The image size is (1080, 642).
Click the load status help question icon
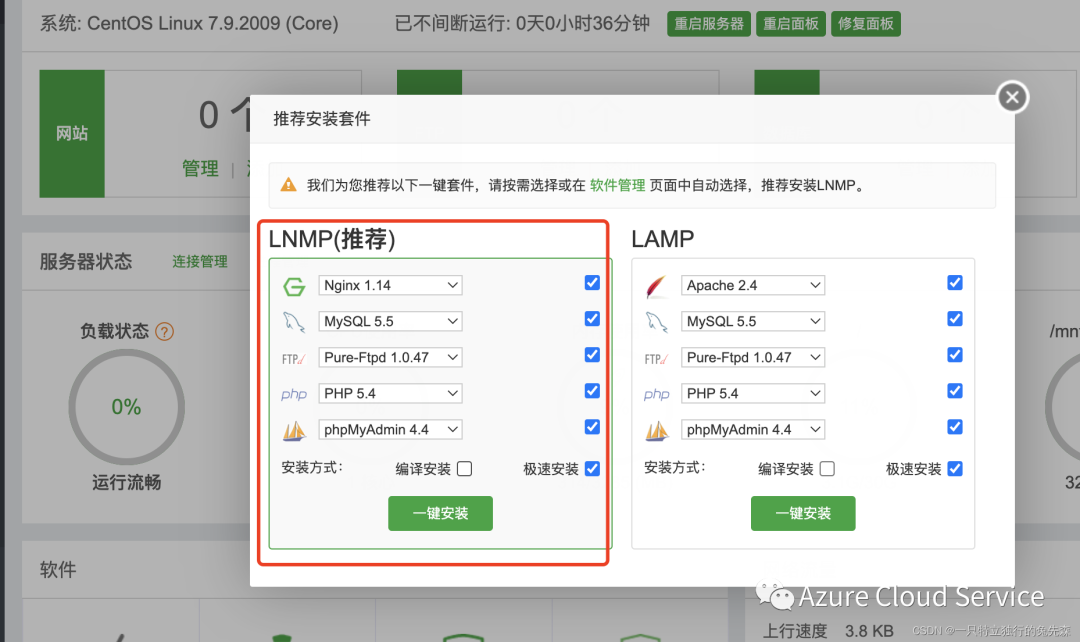coord(165,331)
